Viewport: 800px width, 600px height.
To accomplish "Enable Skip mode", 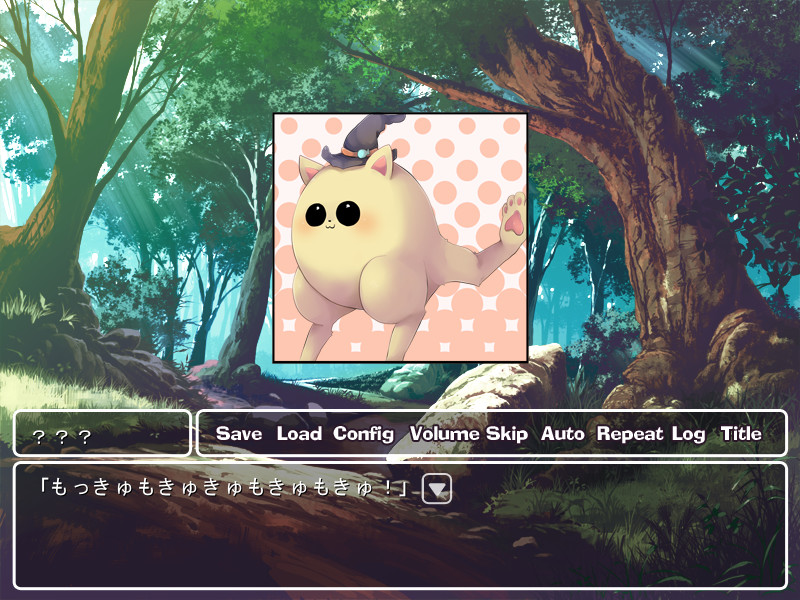I will click(x=507, y=434).
